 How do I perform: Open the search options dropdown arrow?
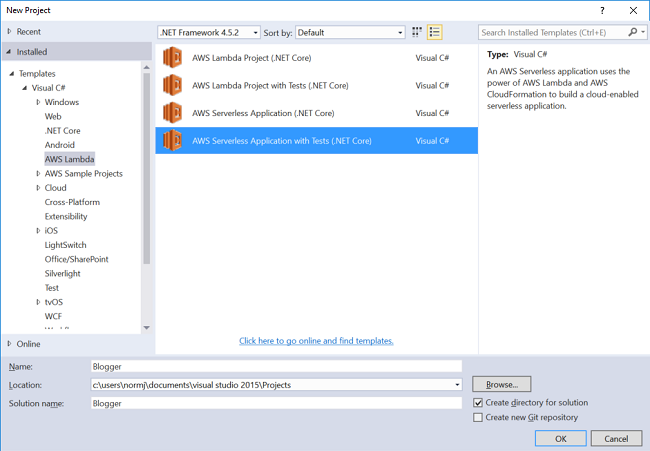click(x=643, y=32)
